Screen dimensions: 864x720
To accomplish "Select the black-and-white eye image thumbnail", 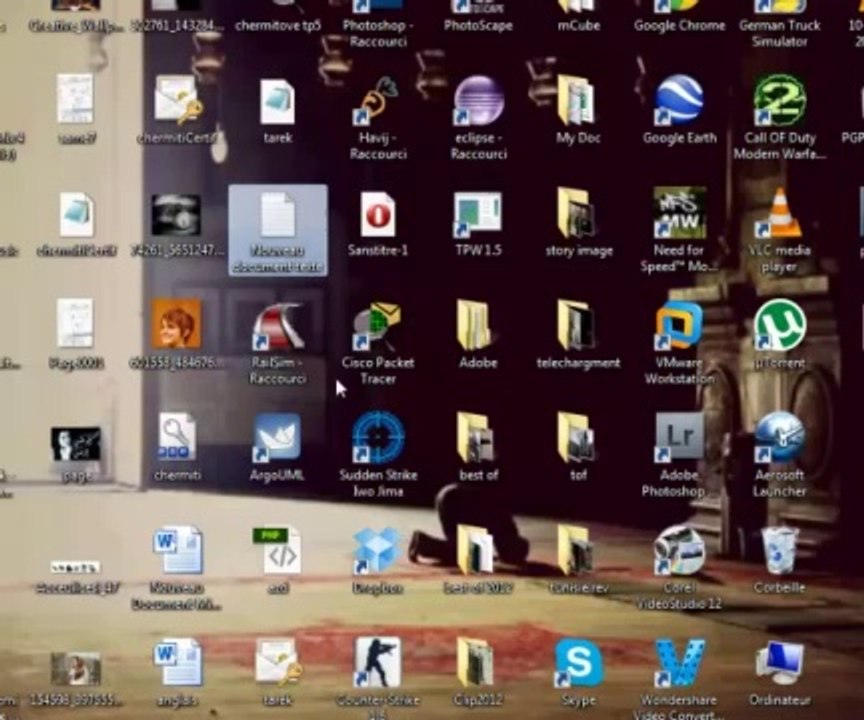I will click(x=176, y=215).
